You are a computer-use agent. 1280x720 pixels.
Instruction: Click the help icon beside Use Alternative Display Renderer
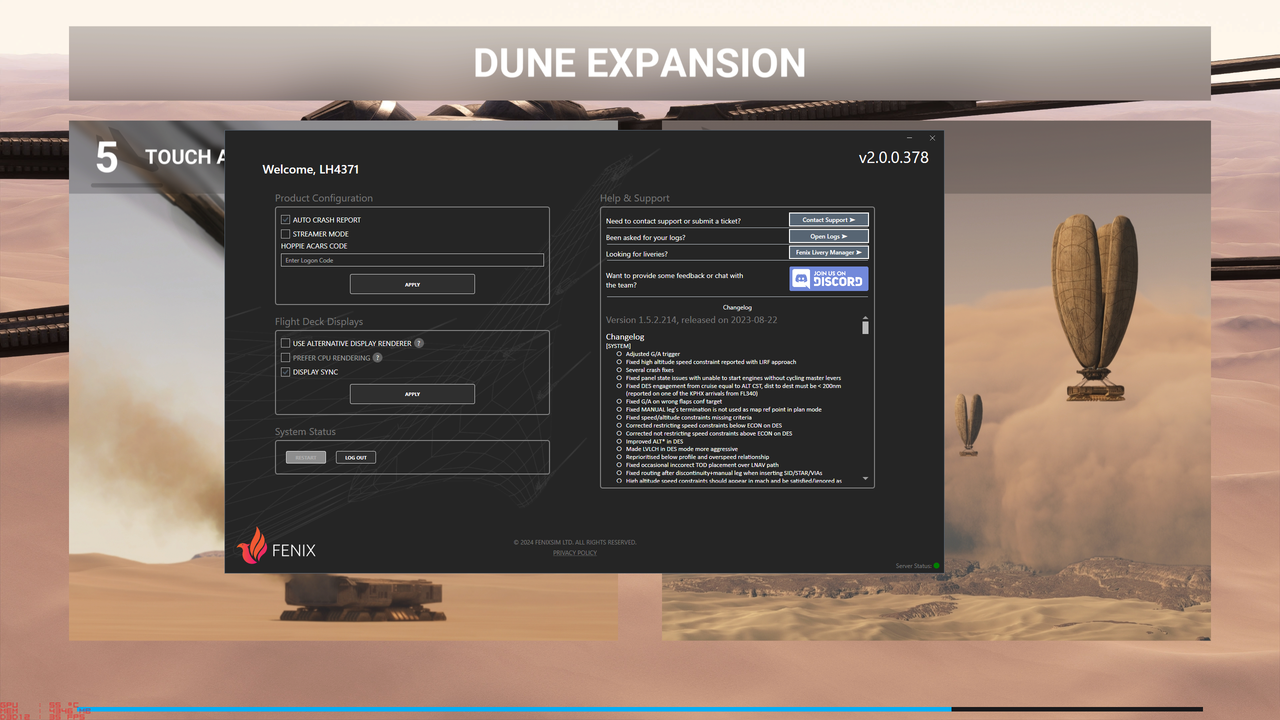point(419,343)
